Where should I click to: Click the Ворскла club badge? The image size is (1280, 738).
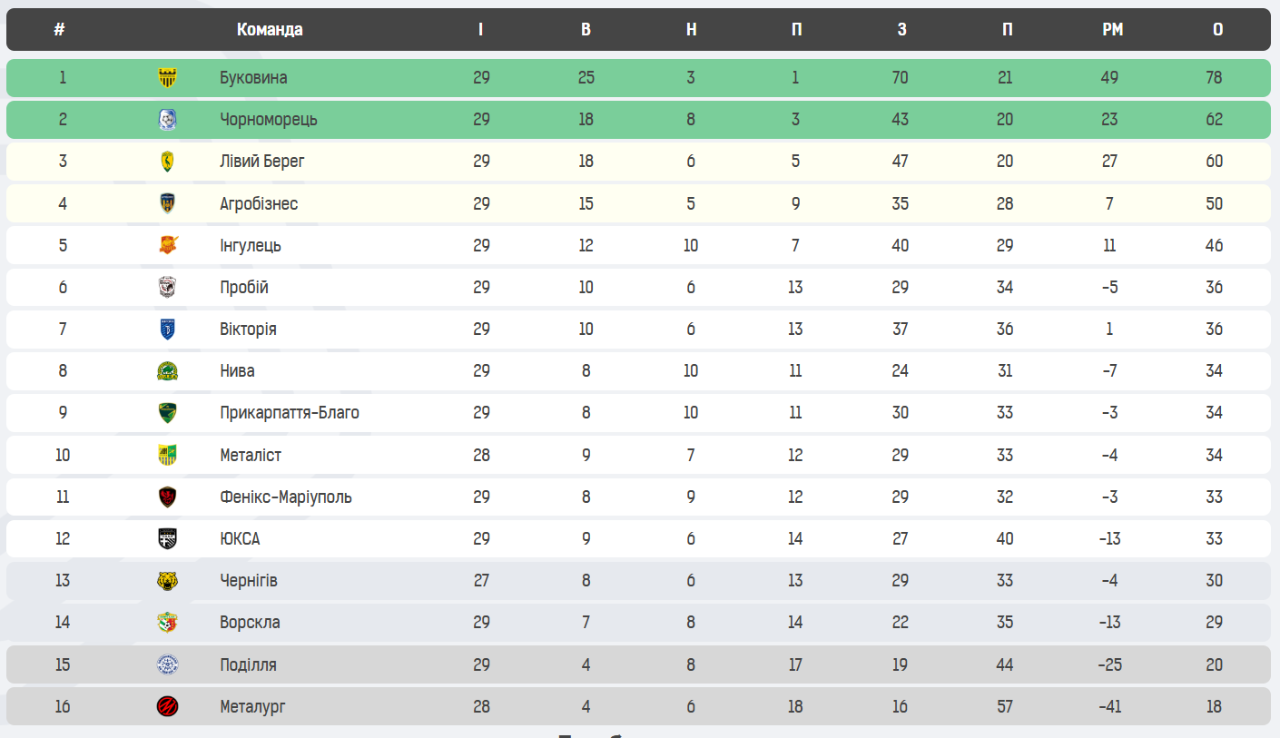(167, 623)
